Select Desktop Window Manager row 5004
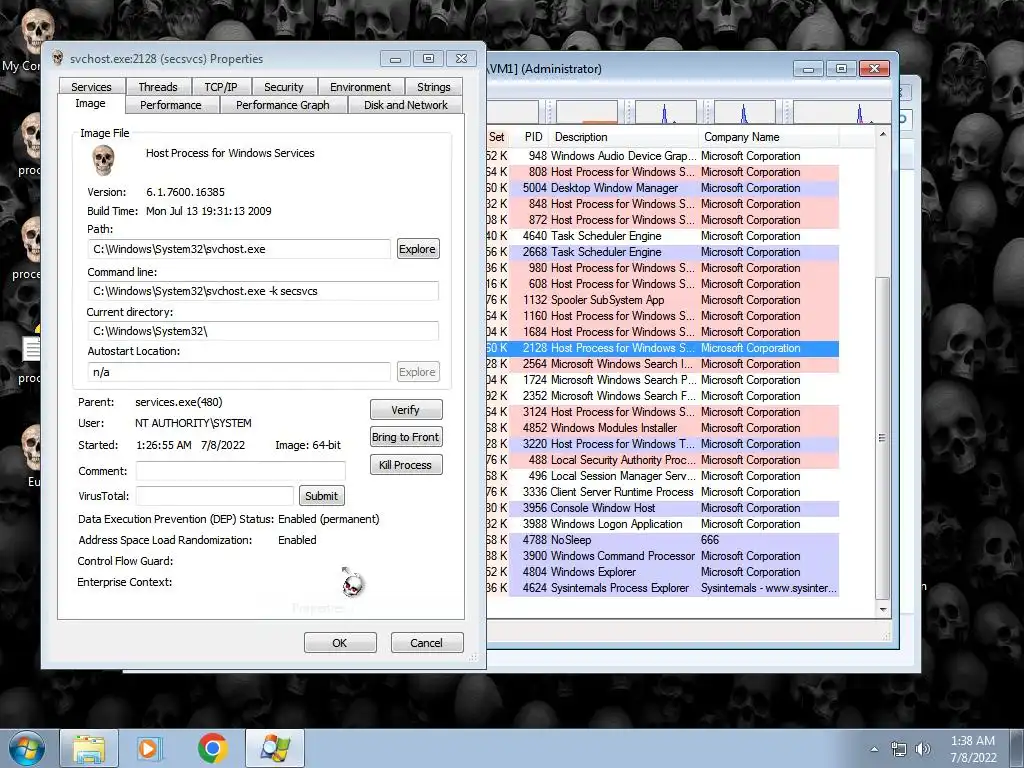1024x768 pixels. coord(663,188)
